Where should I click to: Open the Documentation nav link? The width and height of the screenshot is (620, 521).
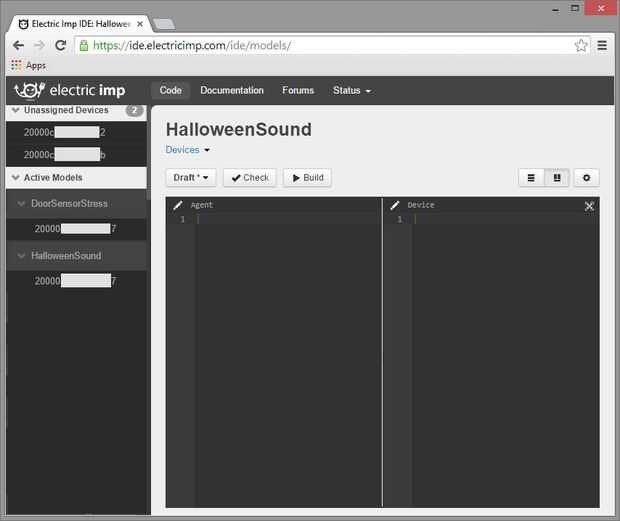(232, 91)
